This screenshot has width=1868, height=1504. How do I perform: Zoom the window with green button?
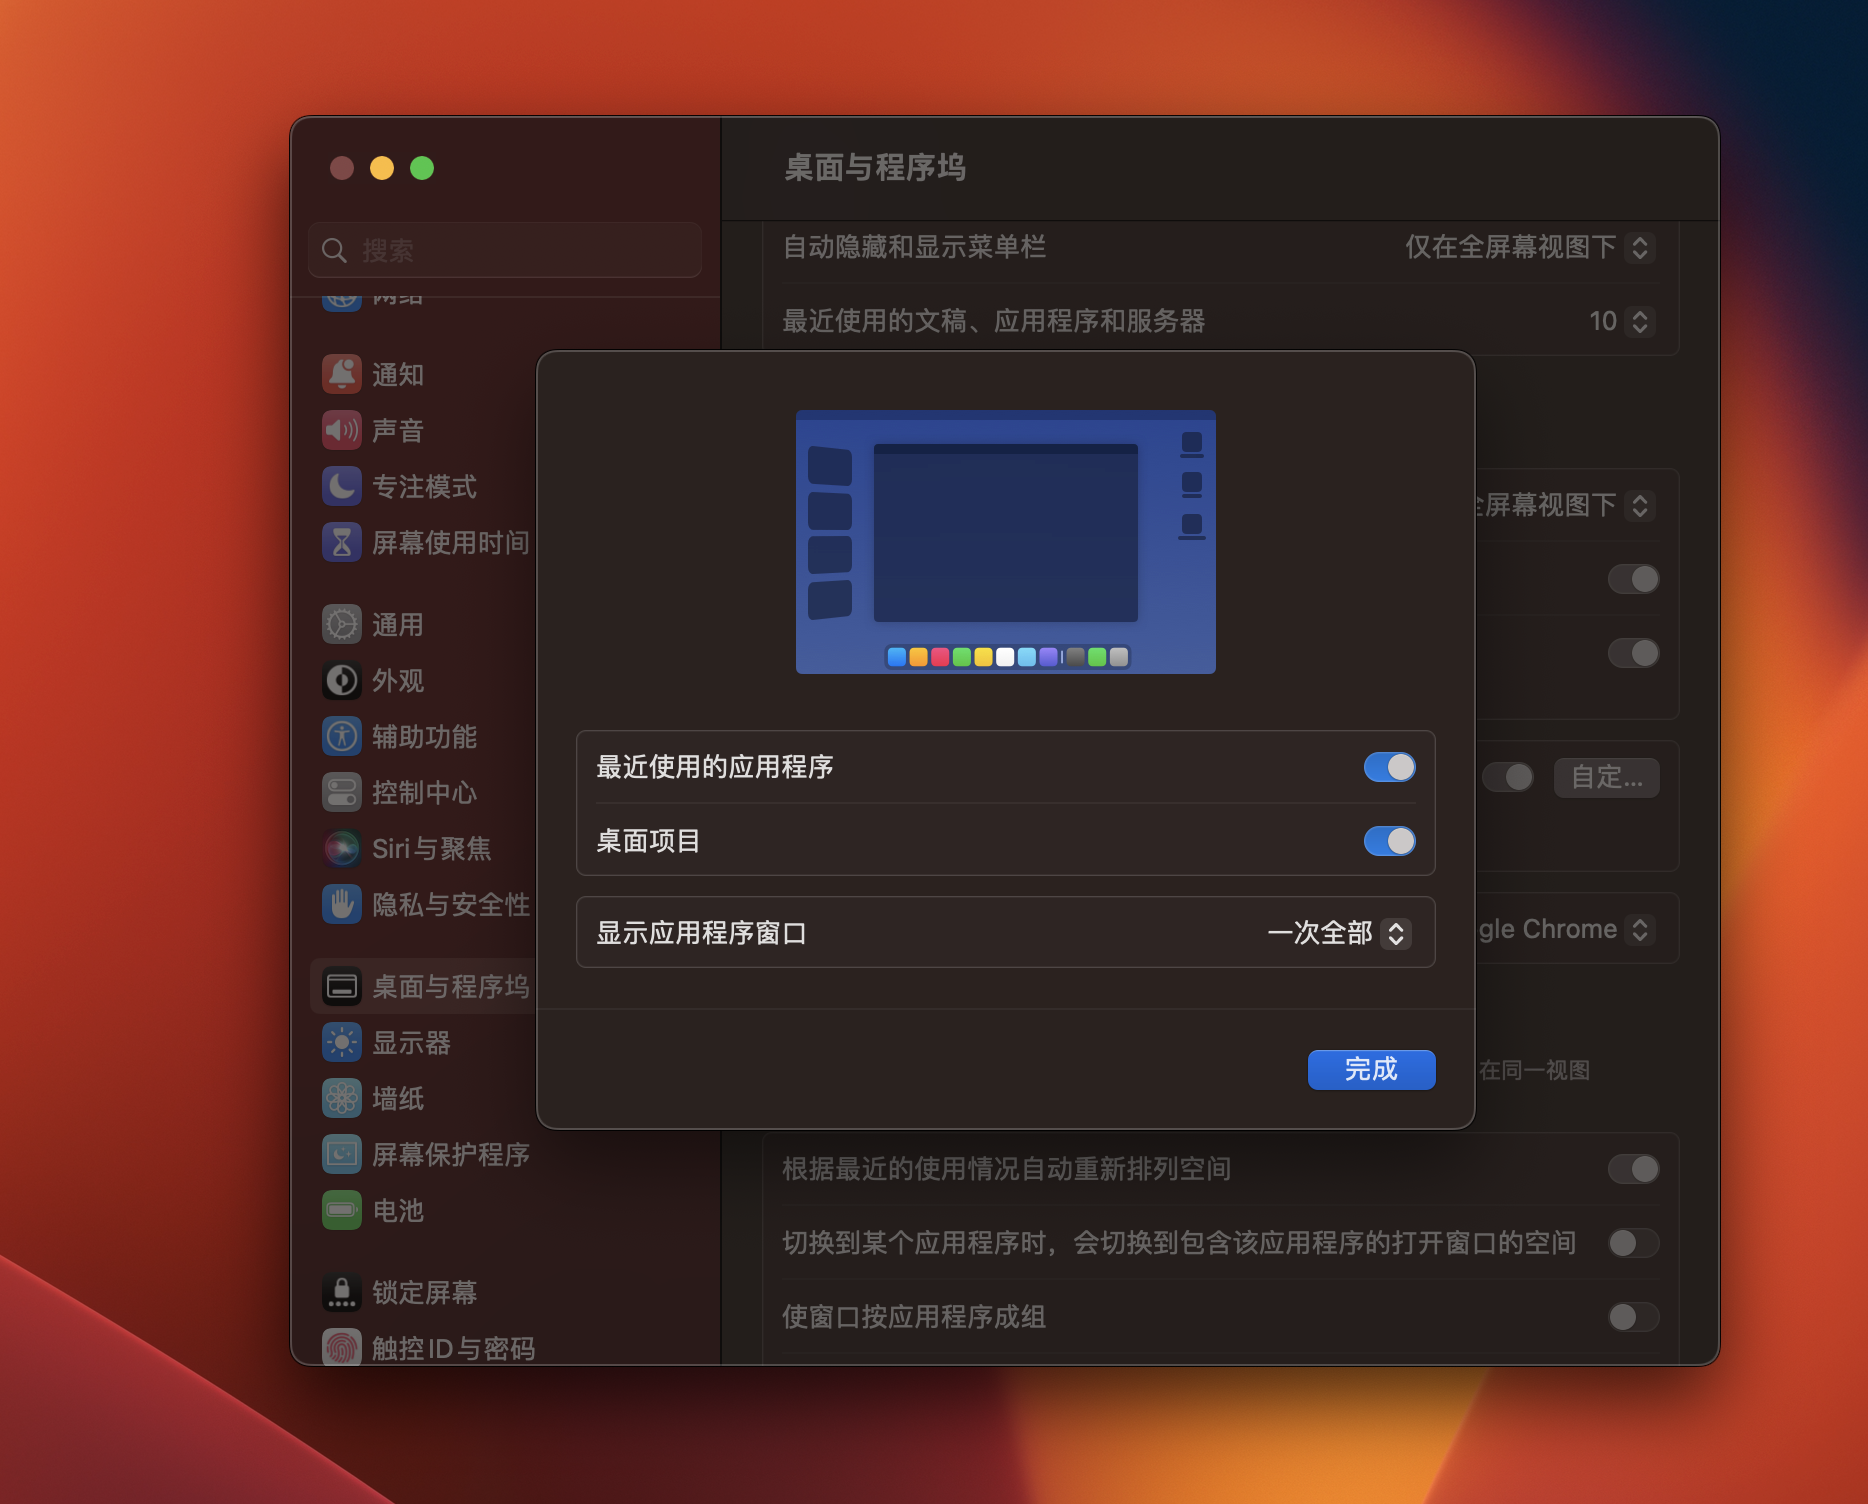coord(422,168)
